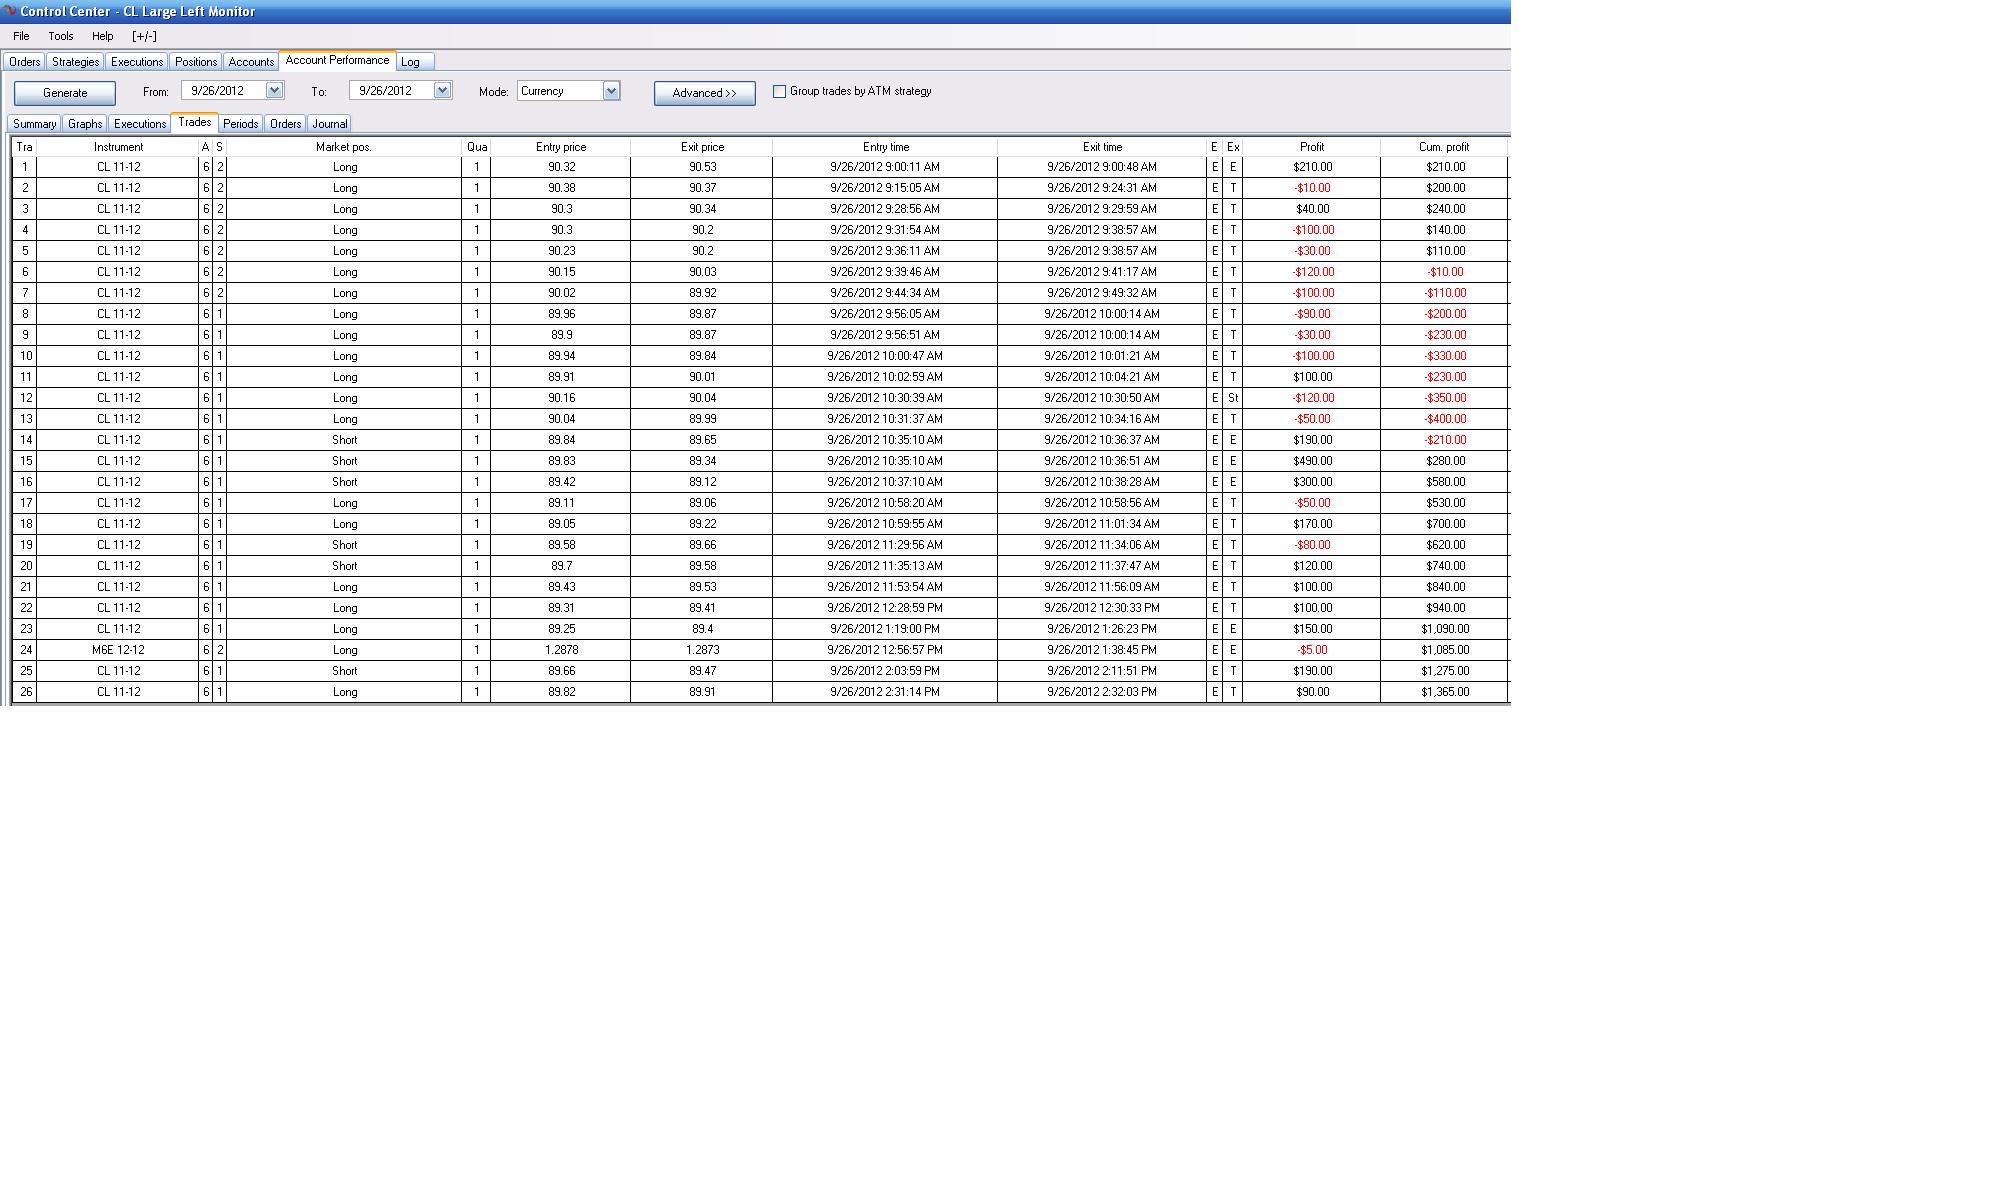The width and height of the screenshot is (2000, 1200).
Task: Switch to the Accounts tab
Action: tap(251, 62)
